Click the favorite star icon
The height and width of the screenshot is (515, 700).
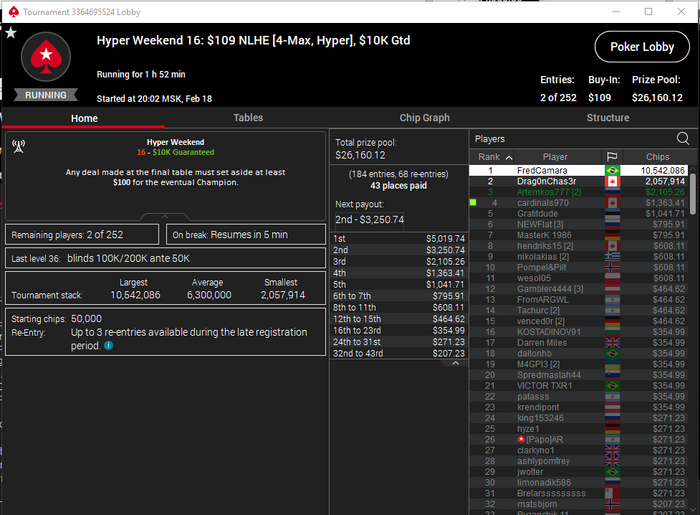[x=11, y=33]
